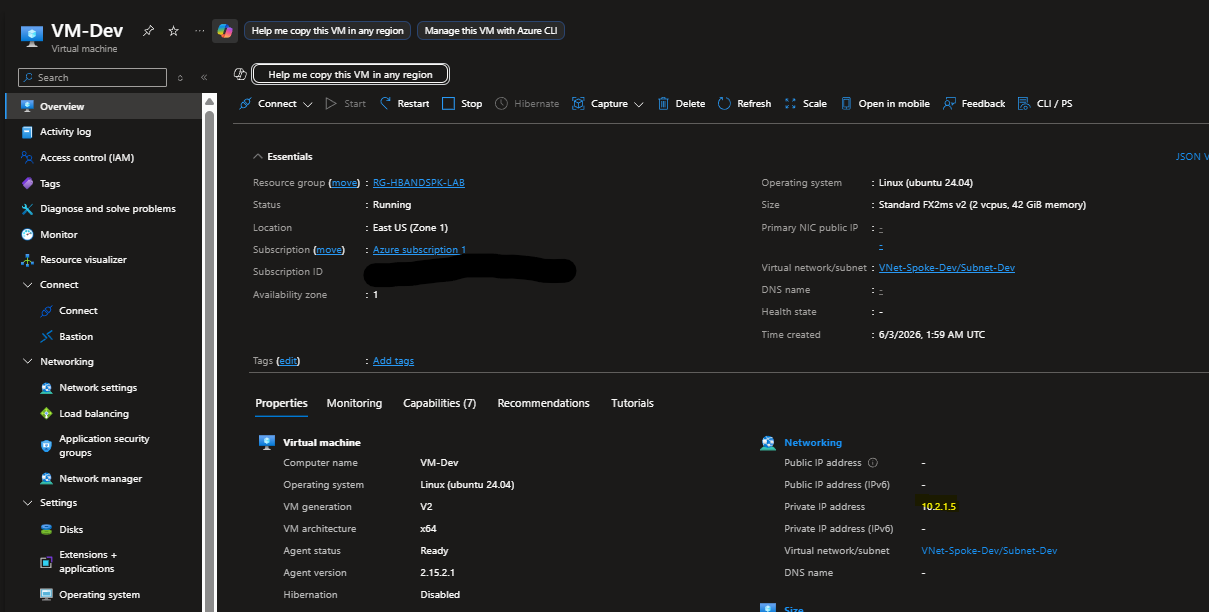Click the Access control (IAM) icon
The height and width of the screenshot is (612, 1209).
tap(28, 158)
